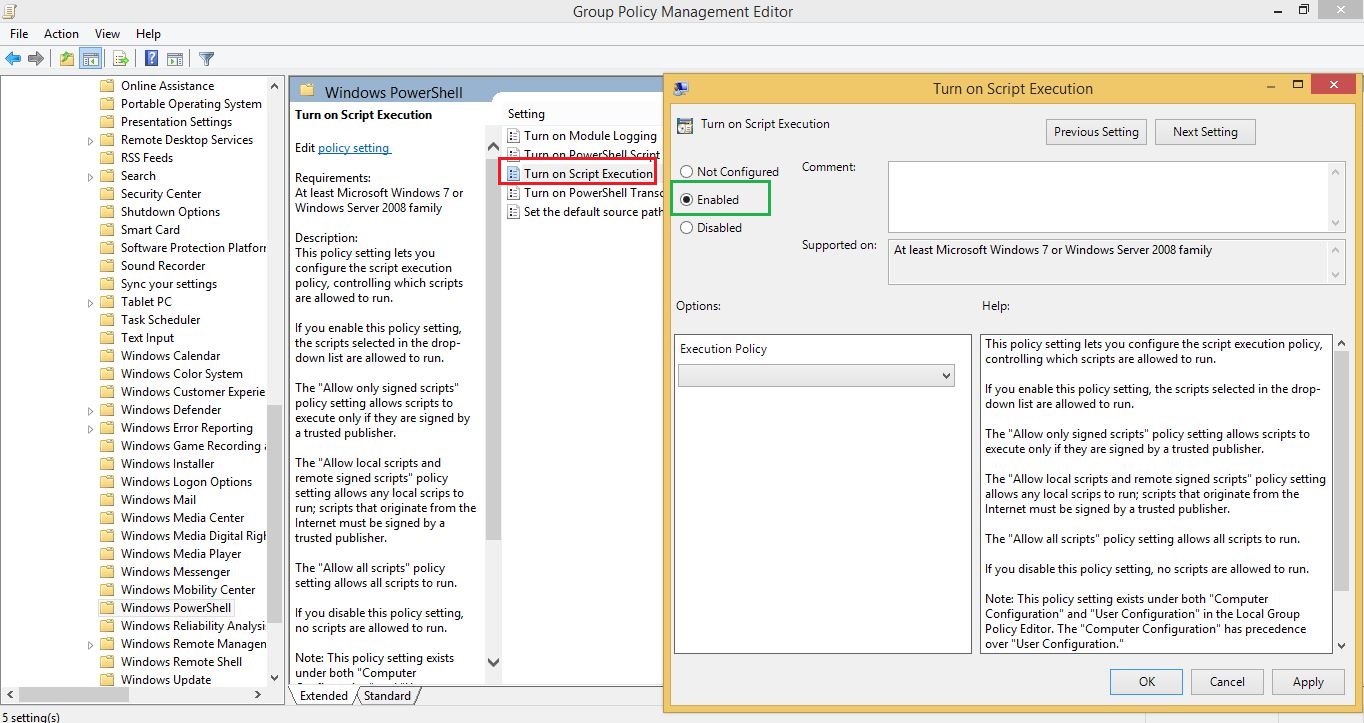Click the Export List toolbar icon
The height and width of the screenshot is (723, 1364).
click(120, 59)
